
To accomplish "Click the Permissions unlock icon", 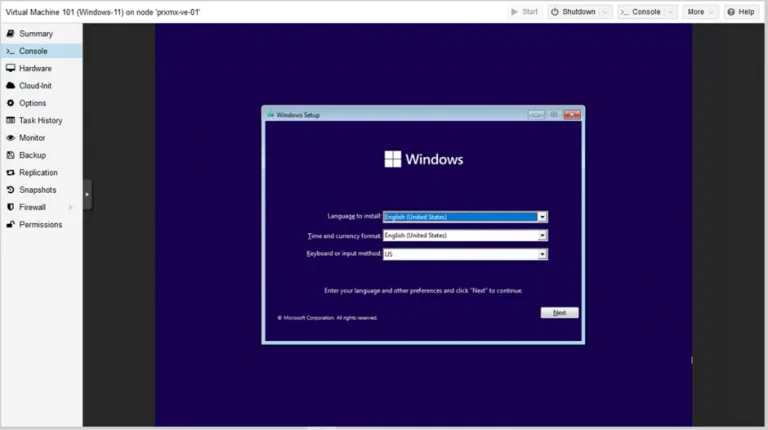I will [10, 224].
